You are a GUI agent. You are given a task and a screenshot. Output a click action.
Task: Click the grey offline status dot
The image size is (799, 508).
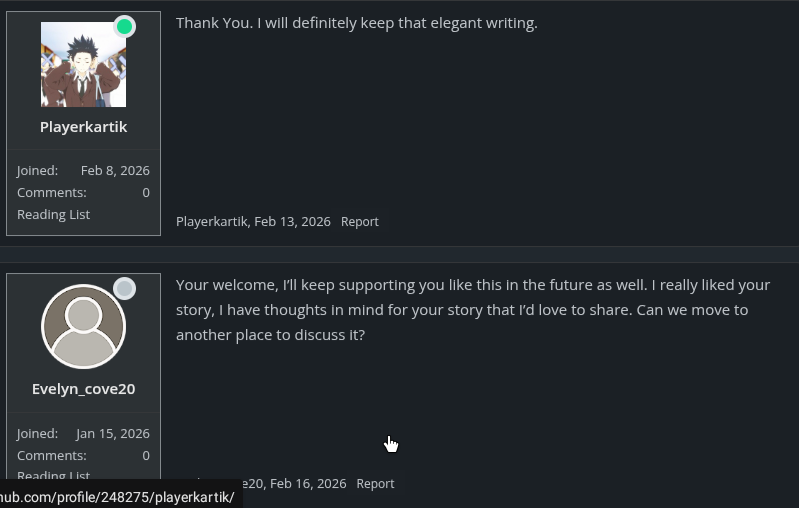coord(124,289)
